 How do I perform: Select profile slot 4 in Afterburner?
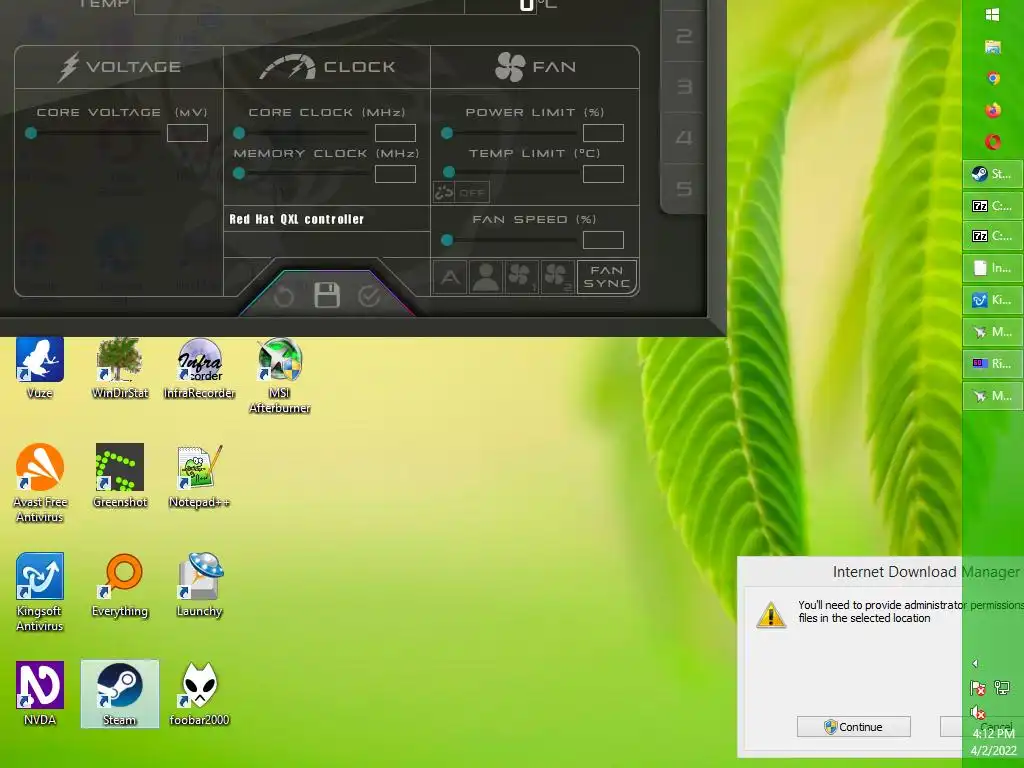[684, 138]
